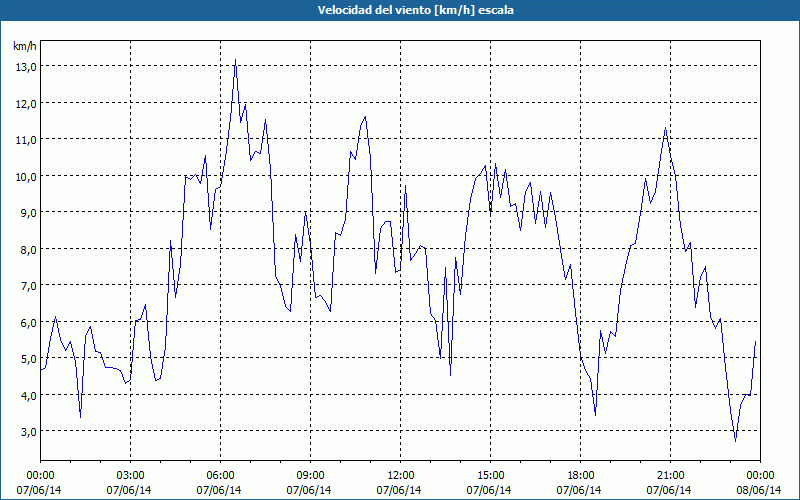Click the 09:00 time axis label
This screenshot has width=800, height=500.
coord(310,476)
